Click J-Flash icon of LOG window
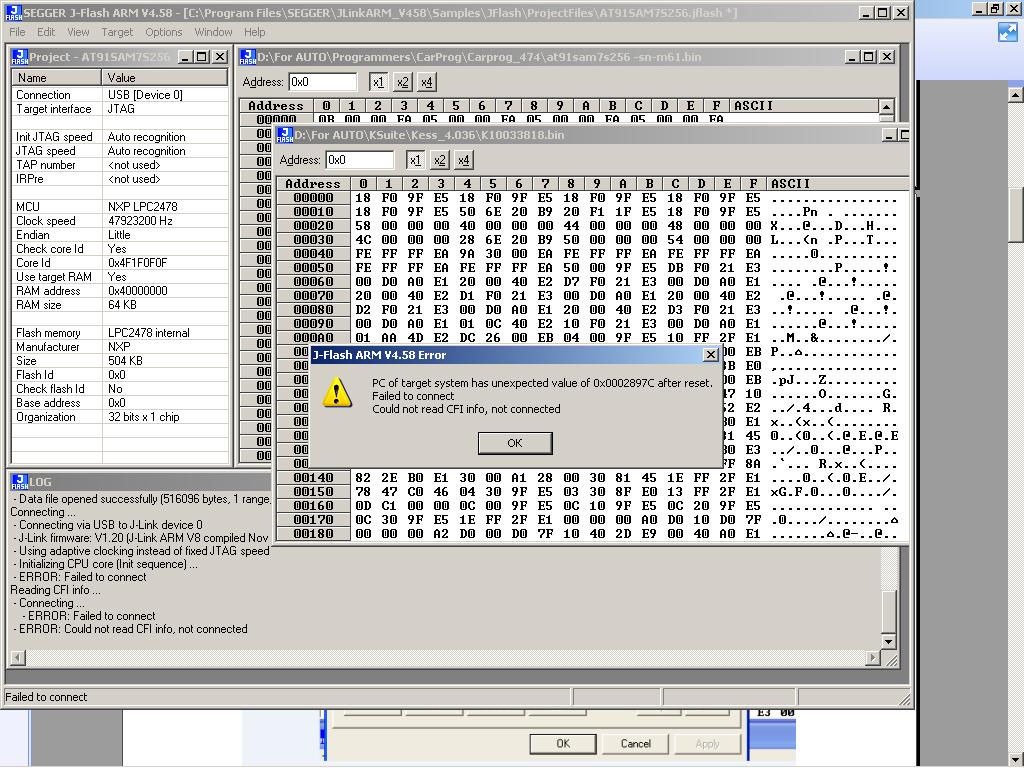 point(20,482)
